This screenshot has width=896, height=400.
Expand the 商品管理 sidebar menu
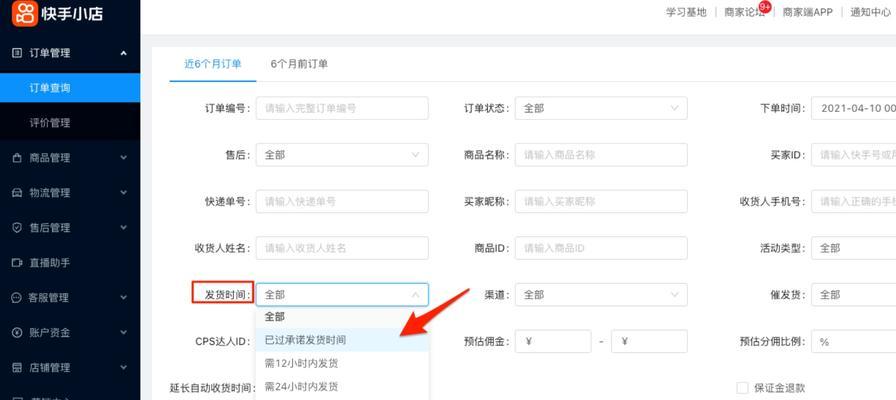coord(123,158)
